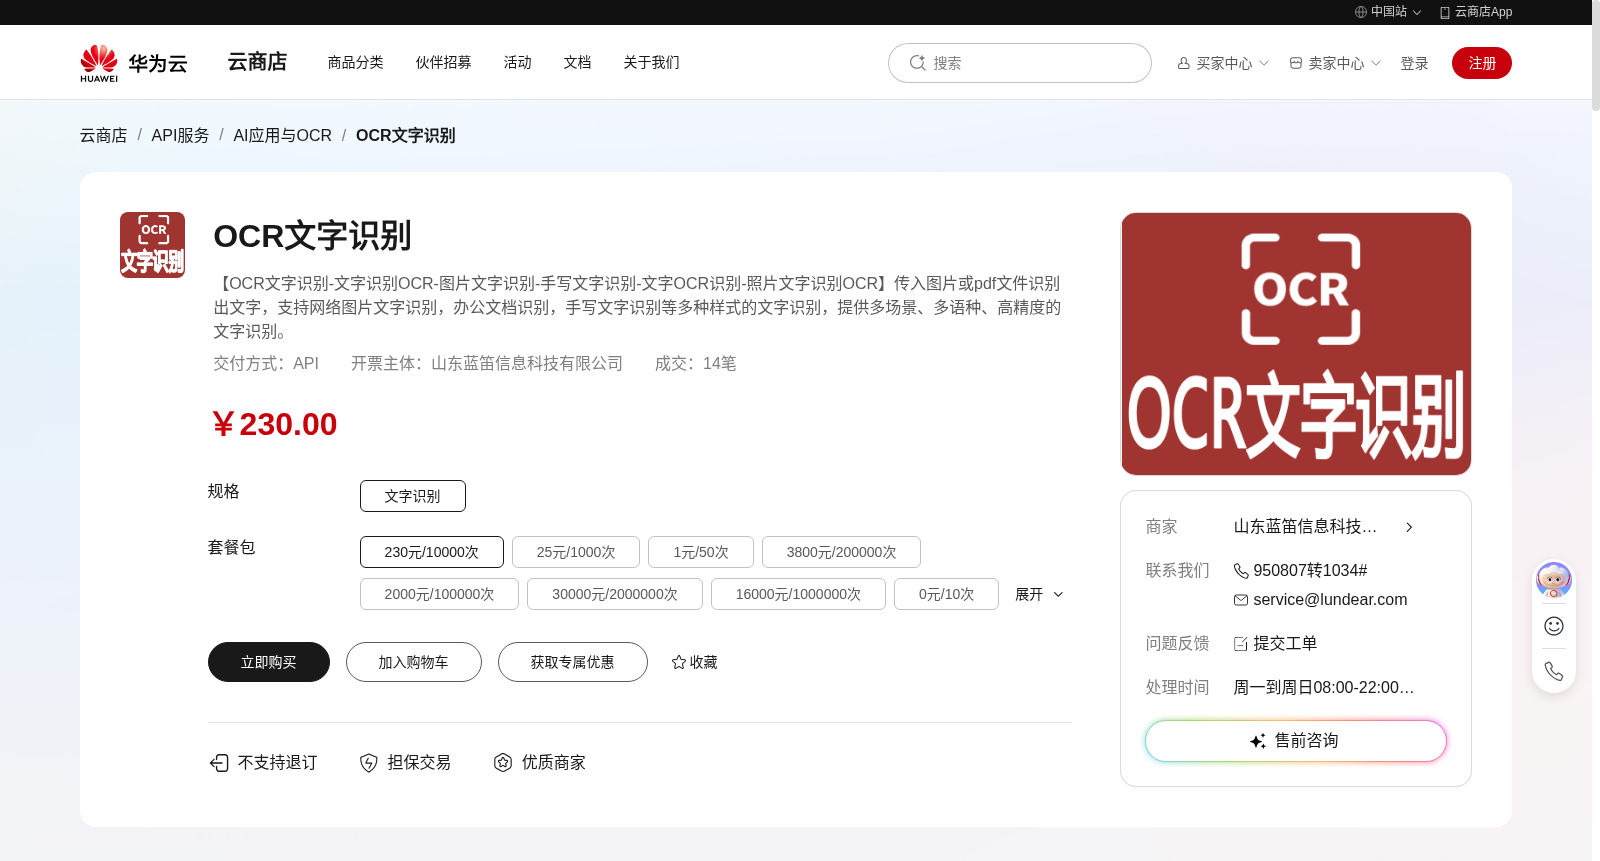
Task: Select the 2000元/100000次 package
Action: point(439,594)
